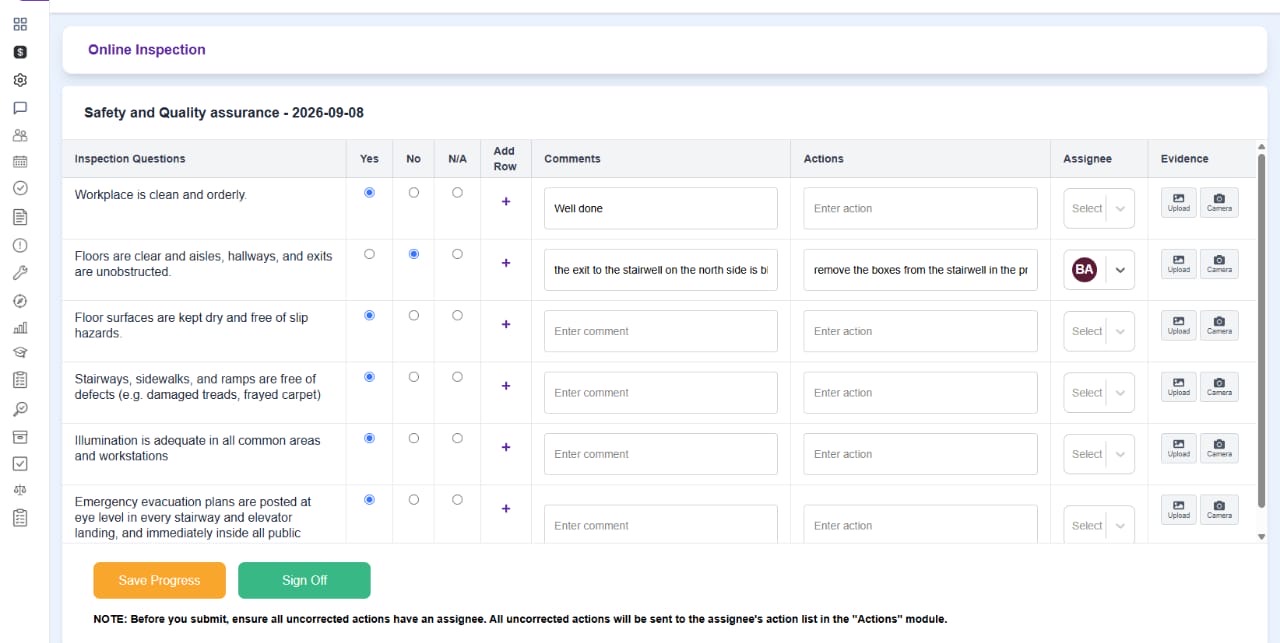Screen dimensions: 1280x643
Task: Upload evidence for 'Emergency evacuation plans' row
Action: tap(1179, 509)
